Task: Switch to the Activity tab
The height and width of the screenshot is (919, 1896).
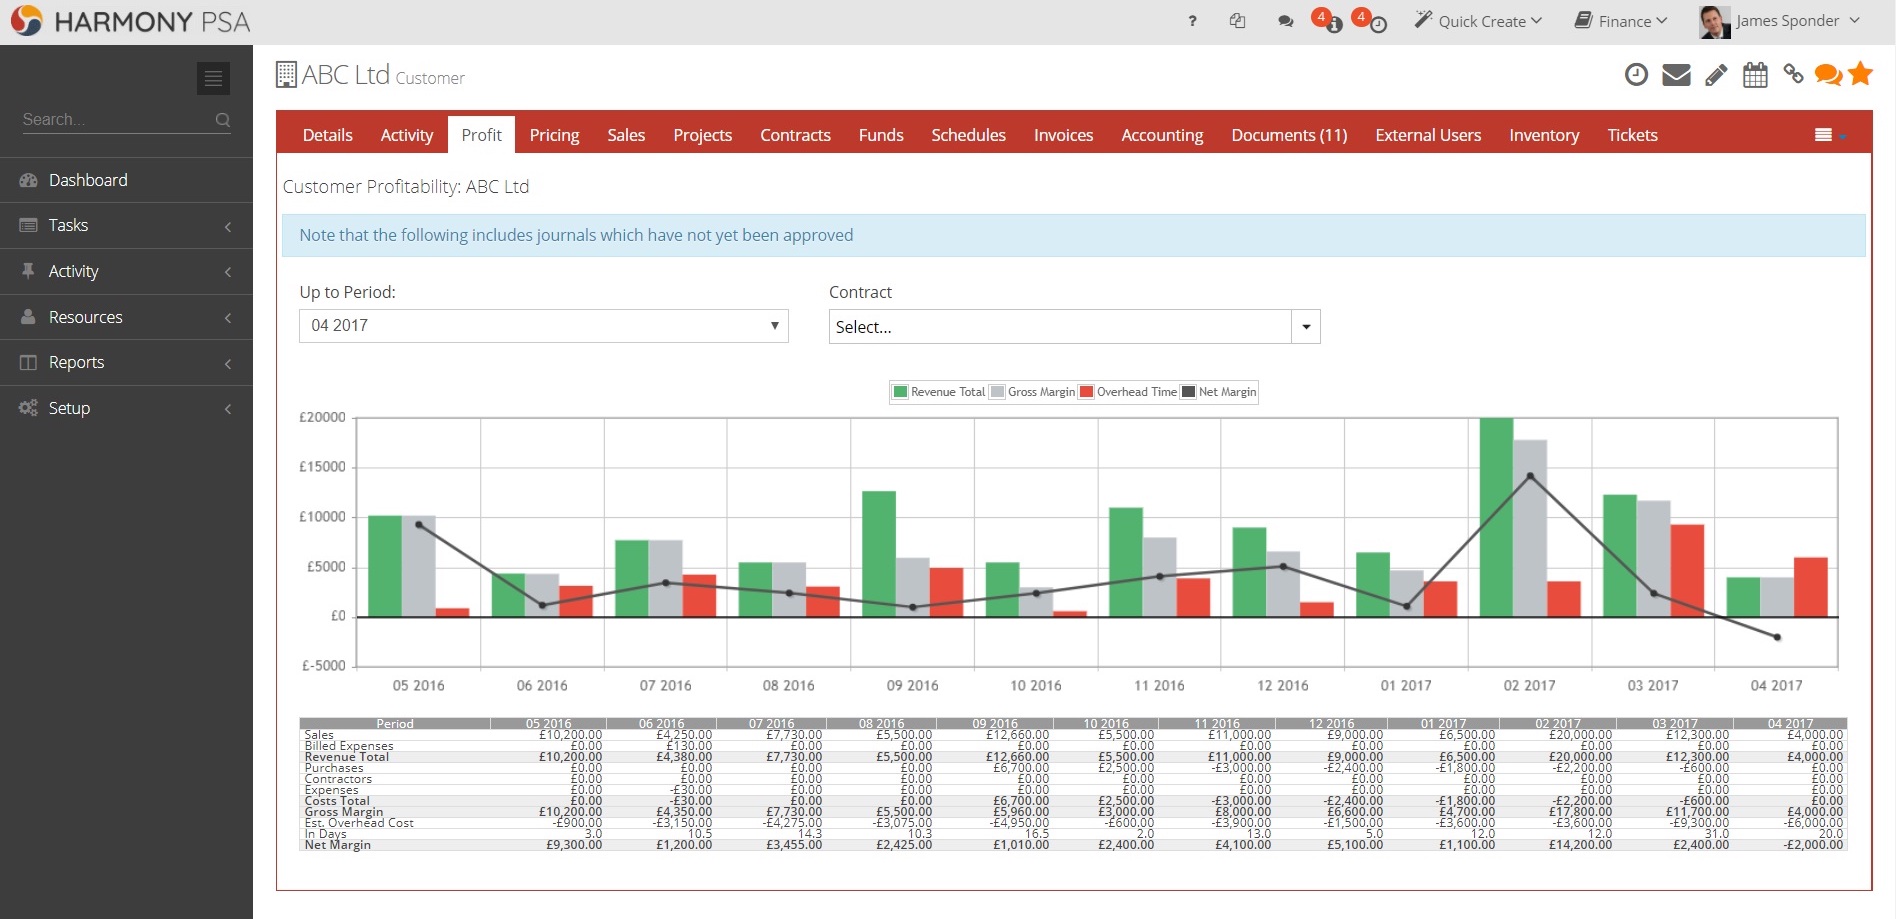Action: click(407, 135)
